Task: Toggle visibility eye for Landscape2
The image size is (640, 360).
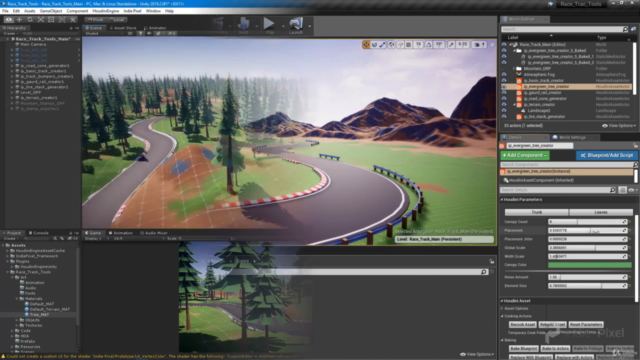Action: (504, 110)
